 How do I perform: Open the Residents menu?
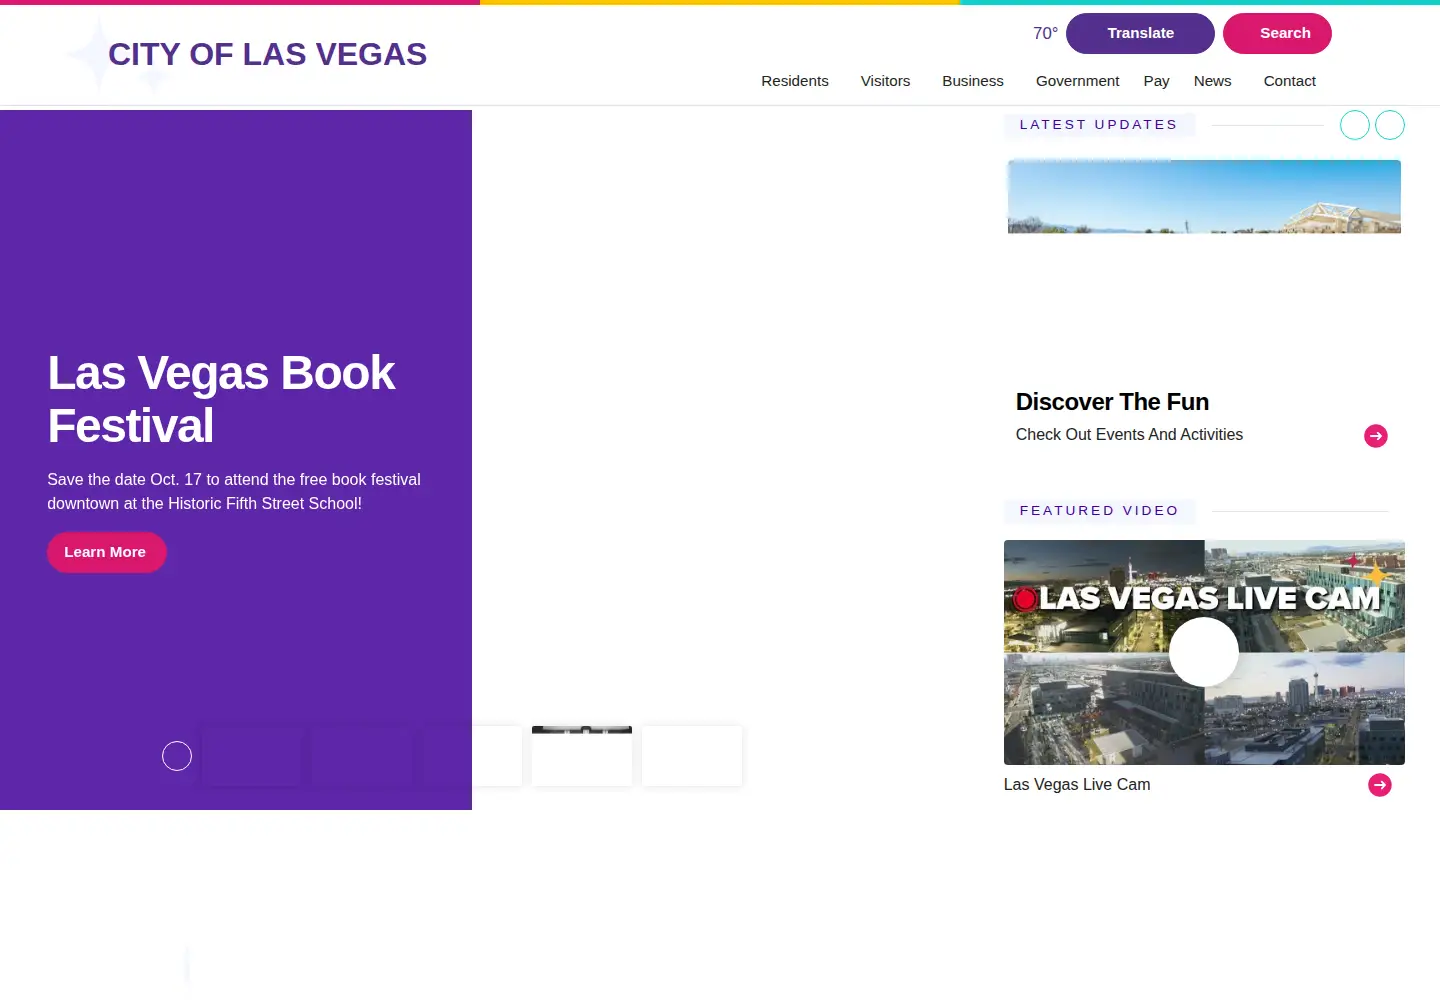795,81
